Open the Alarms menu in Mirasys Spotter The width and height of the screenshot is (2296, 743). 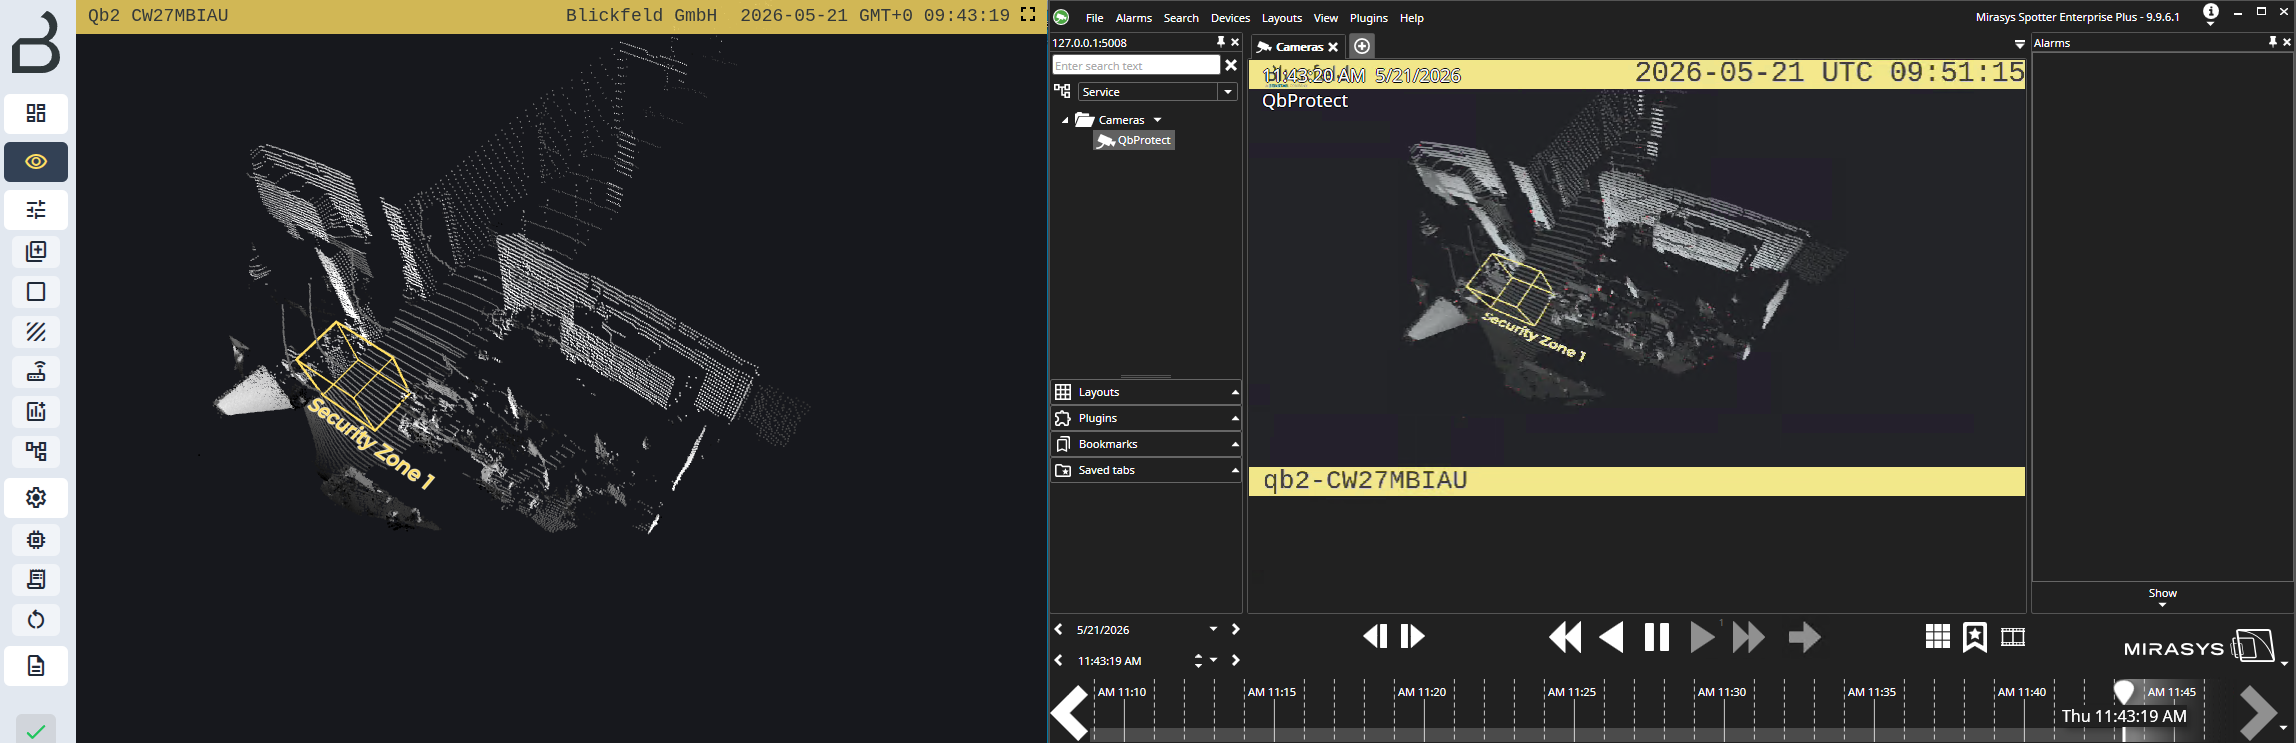coord(1134,18)
